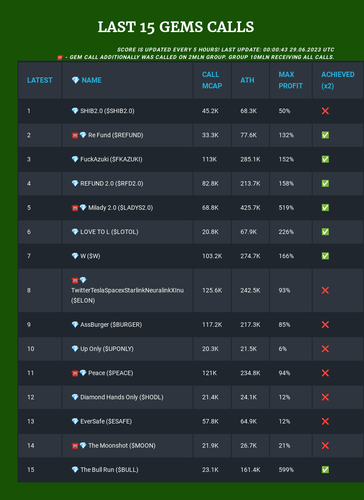Select Peace ($PEACE) name
364x500 pixels.
[111, 373]
